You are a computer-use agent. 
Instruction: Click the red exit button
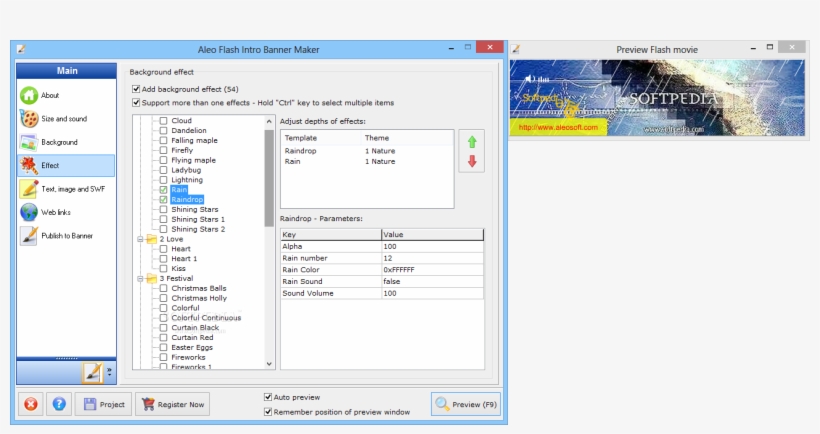click(31, 404)
